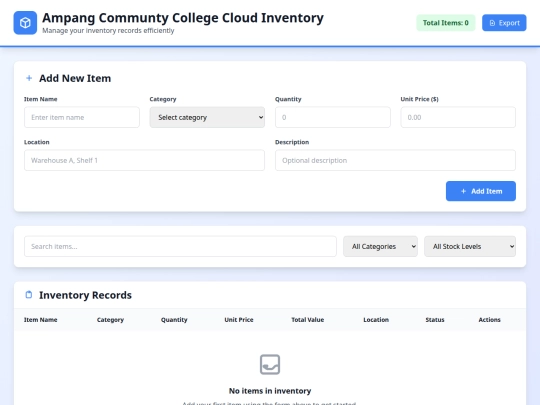Submit the form with Add Item
The width and height of the screenshot is (540, 405).
pyautogui.click(x=481, y=191)
